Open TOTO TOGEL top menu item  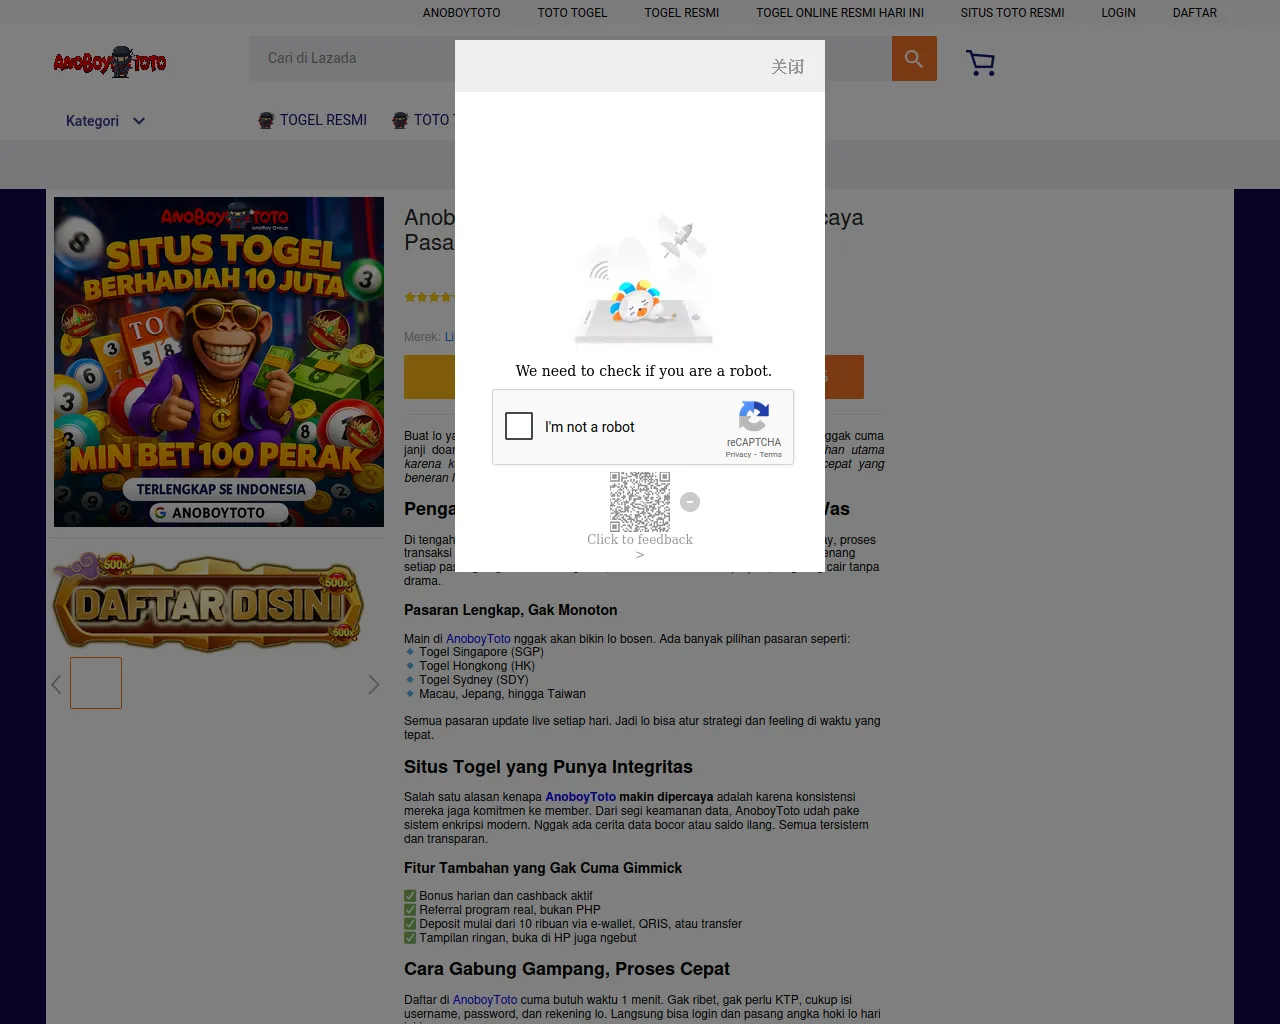[x=572, y=13]
